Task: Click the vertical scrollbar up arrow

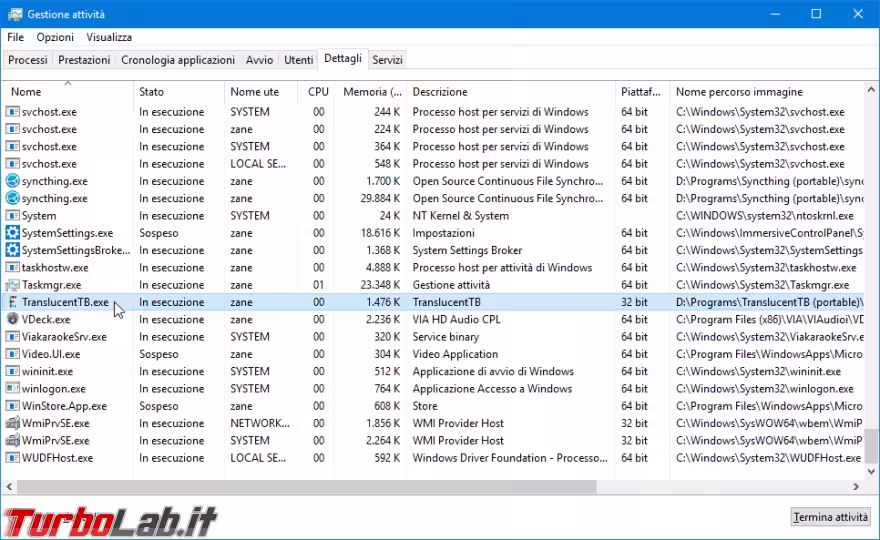Action: click(x=872, y=89)
